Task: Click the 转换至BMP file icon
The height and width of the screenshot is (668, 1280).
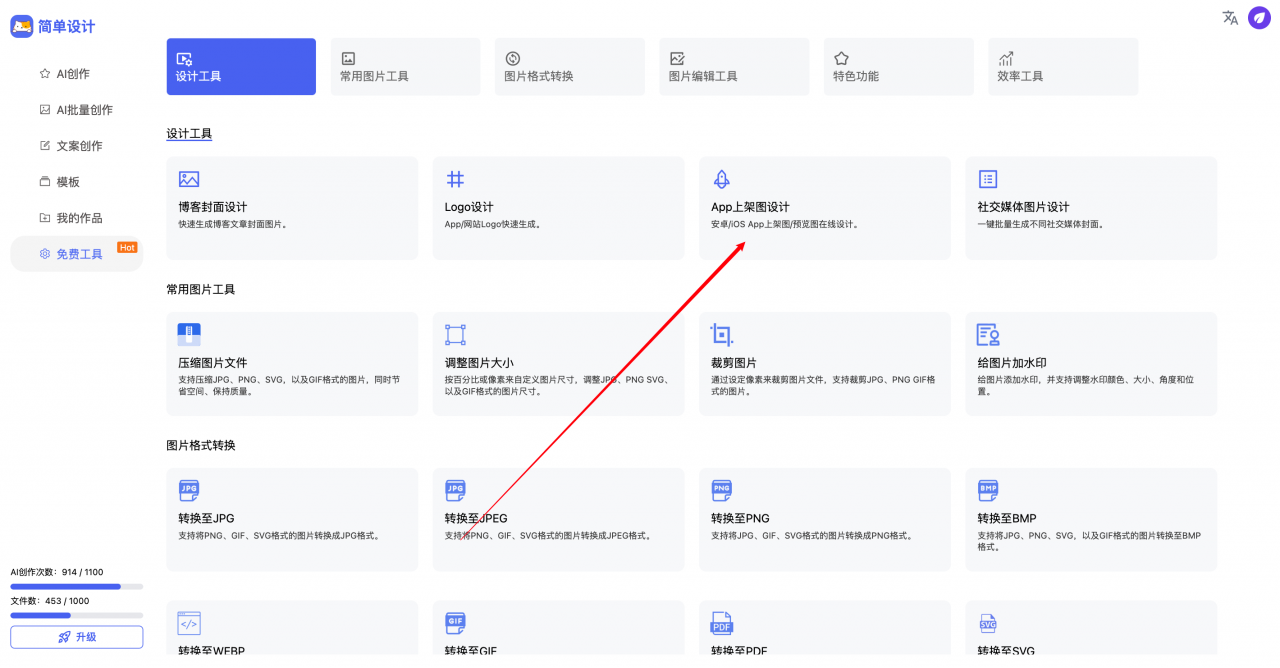Action: (x=988, y=490)
